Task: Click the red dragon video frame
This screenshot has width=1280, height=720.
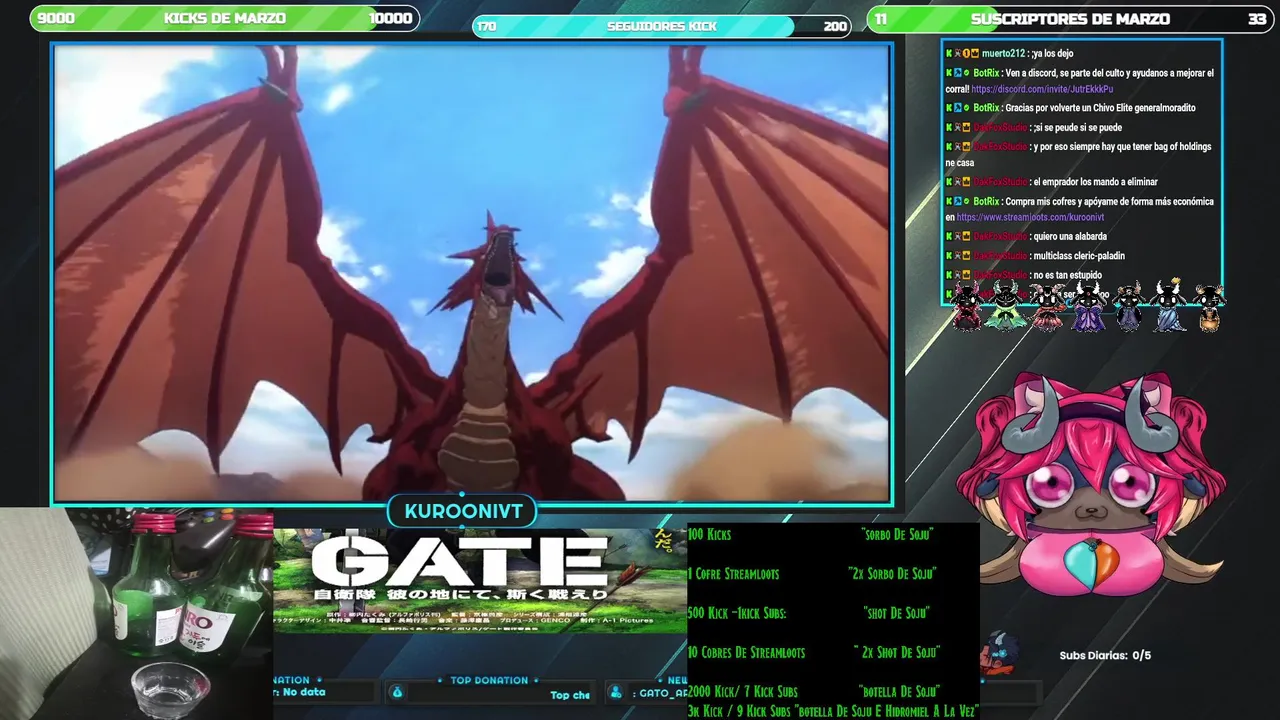Action: (471, 273)
